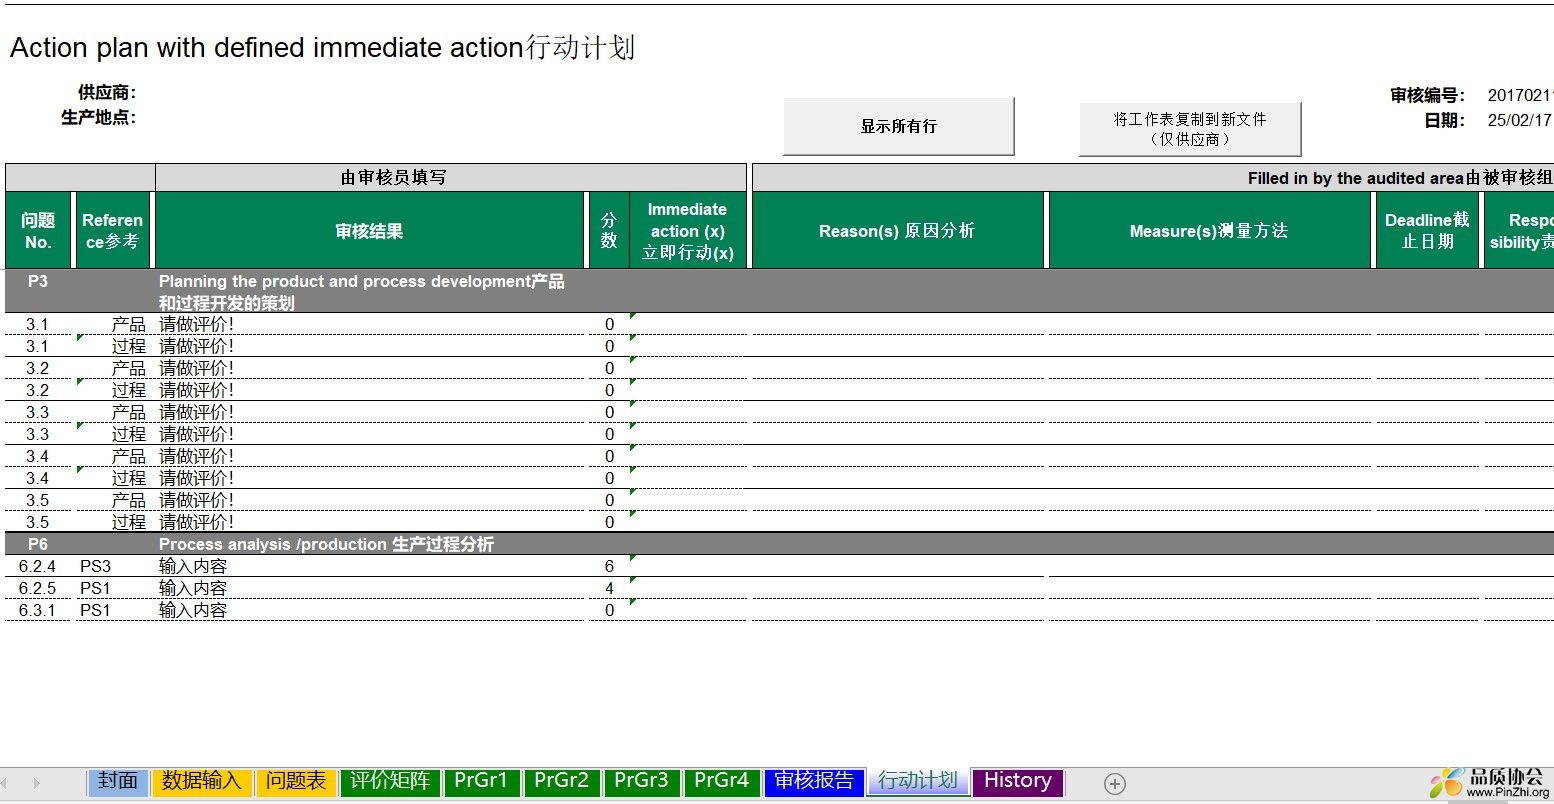Screen dimensions: 1554x804
Task: Select the score 0 cell in row 6.3.1
Action: (609, 610)
